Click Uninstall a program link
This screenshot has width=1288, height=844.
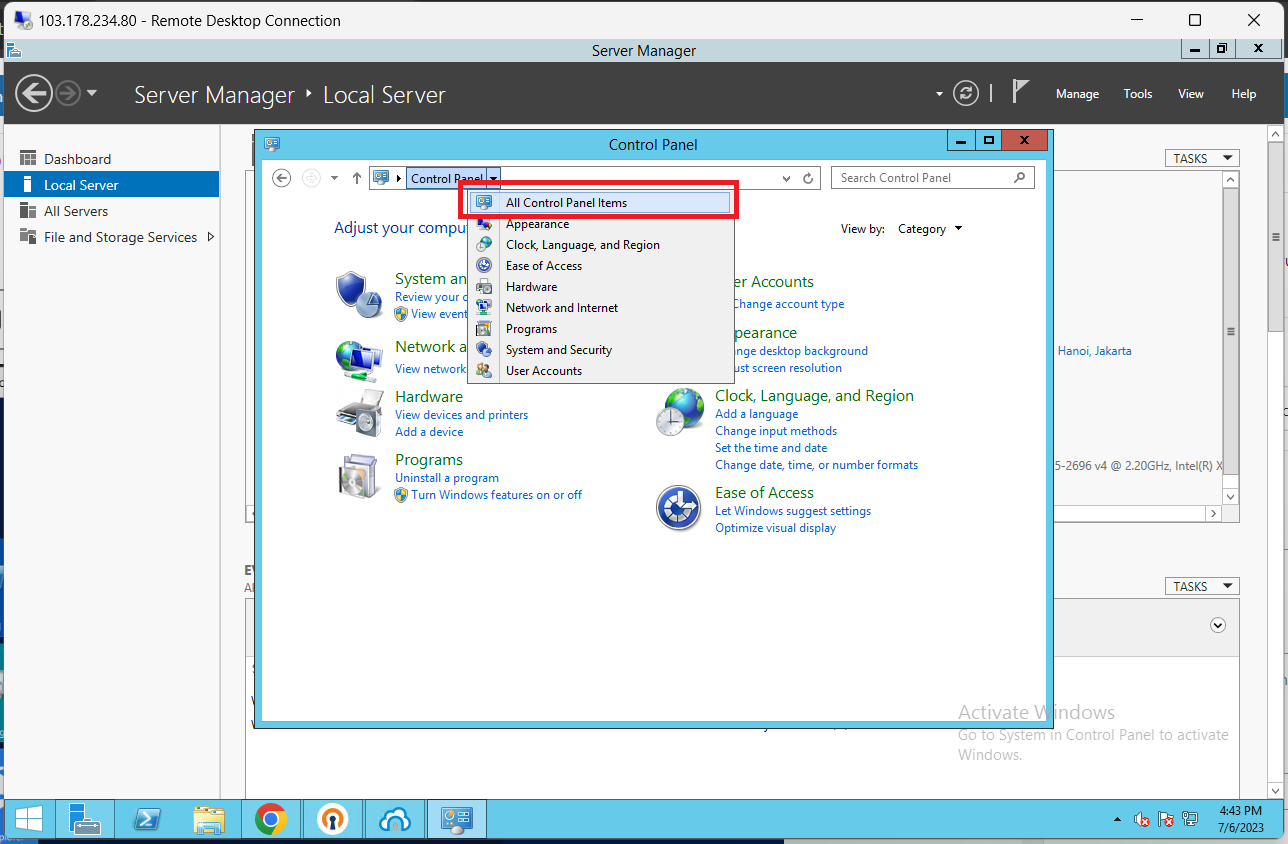(x=447, y=478)
